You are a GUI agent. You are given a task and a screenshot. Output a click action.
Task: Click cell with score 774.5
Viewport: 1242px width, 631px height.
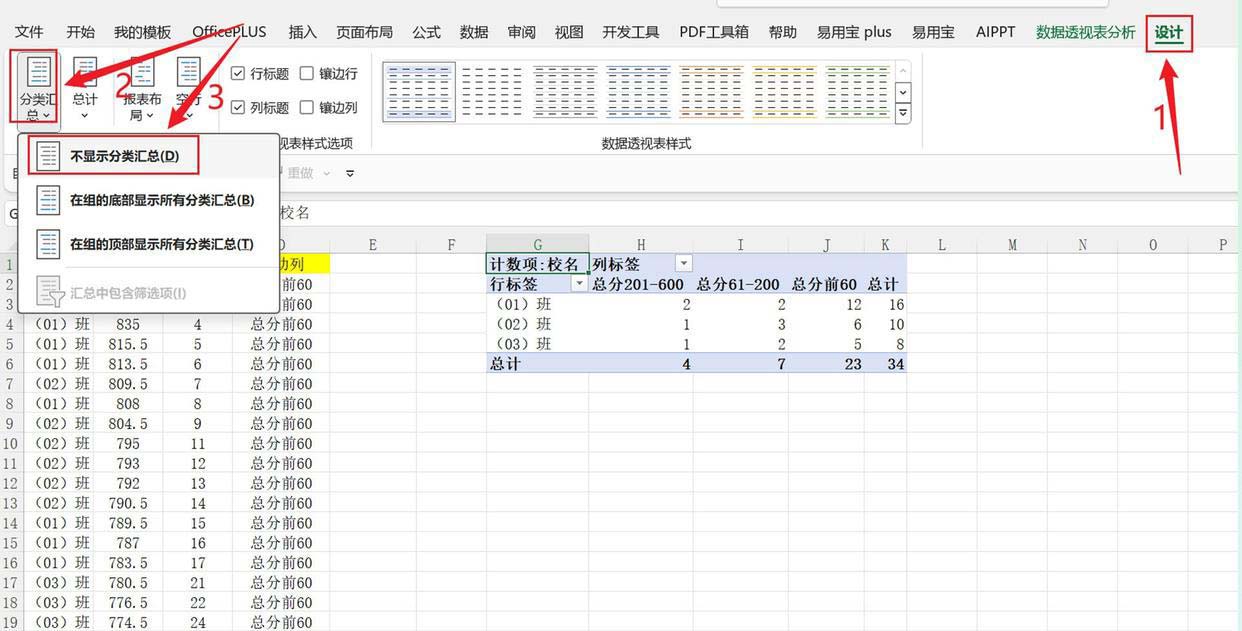pos(128,622)
